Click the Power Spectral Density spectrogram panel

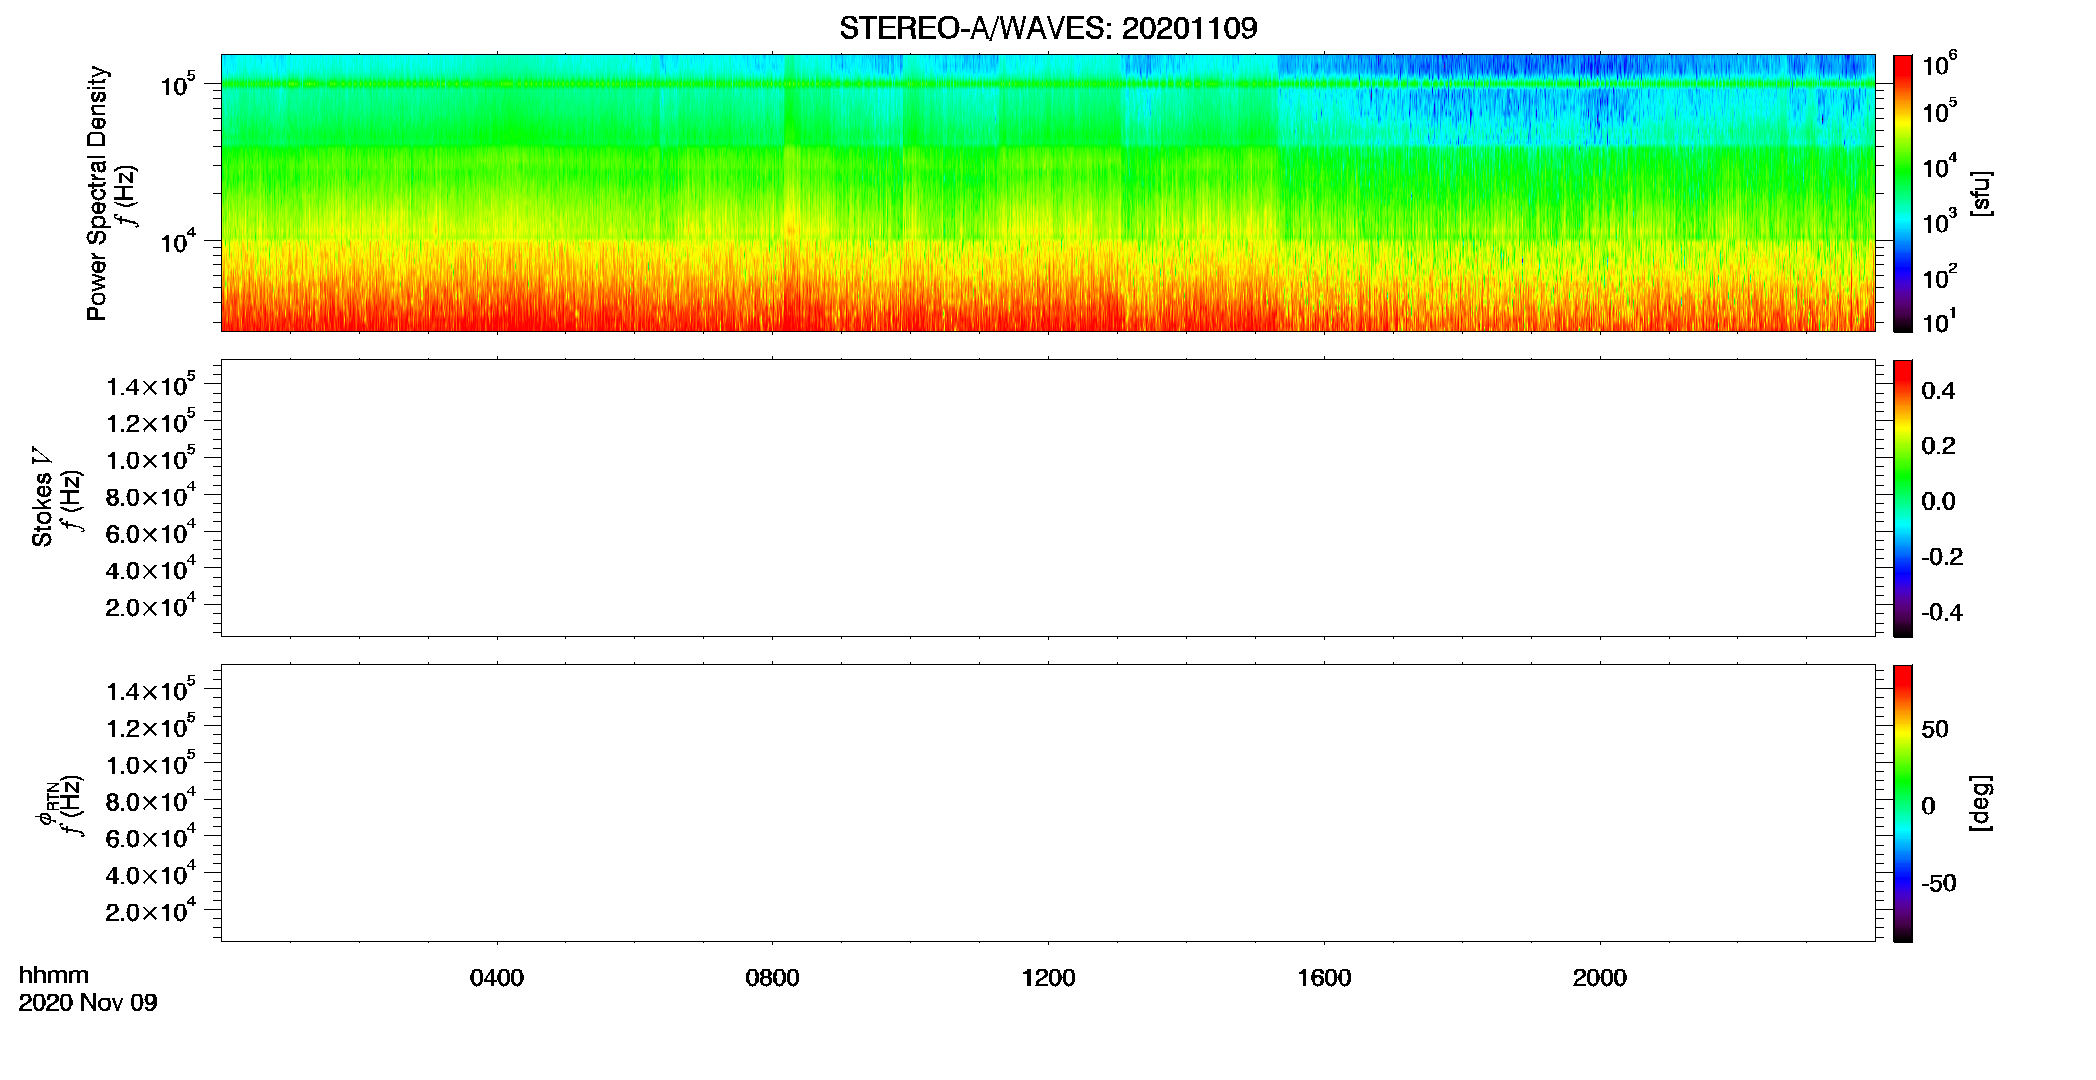(1048, 192)
